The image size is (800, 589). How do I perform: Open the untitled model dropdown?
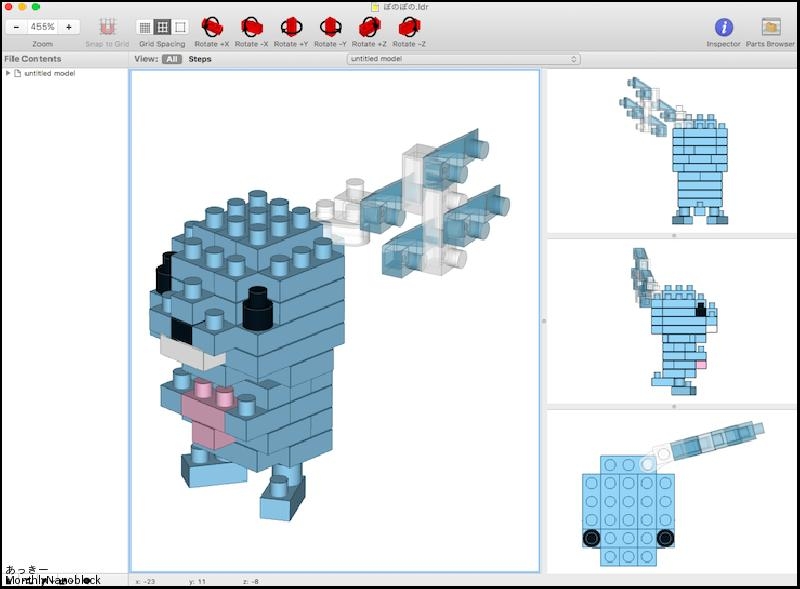(463, 59)
